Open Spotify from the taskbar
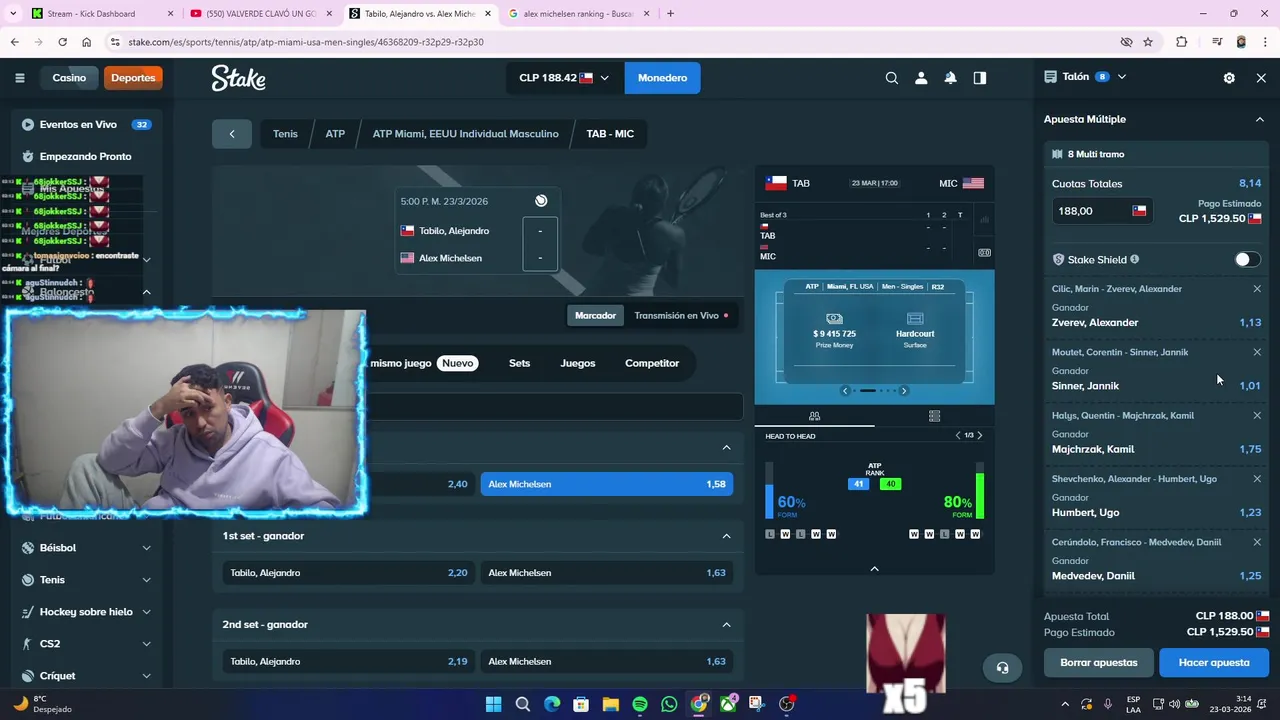This screenshot has width=1280, height=720. pos(640,704)
